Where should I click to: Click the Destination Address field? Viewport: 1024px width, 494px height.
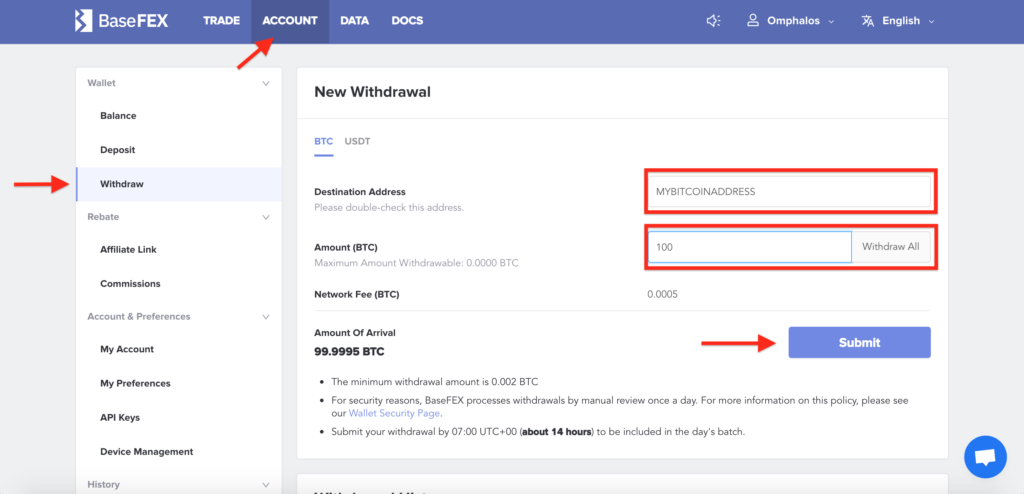pos(790,192)
